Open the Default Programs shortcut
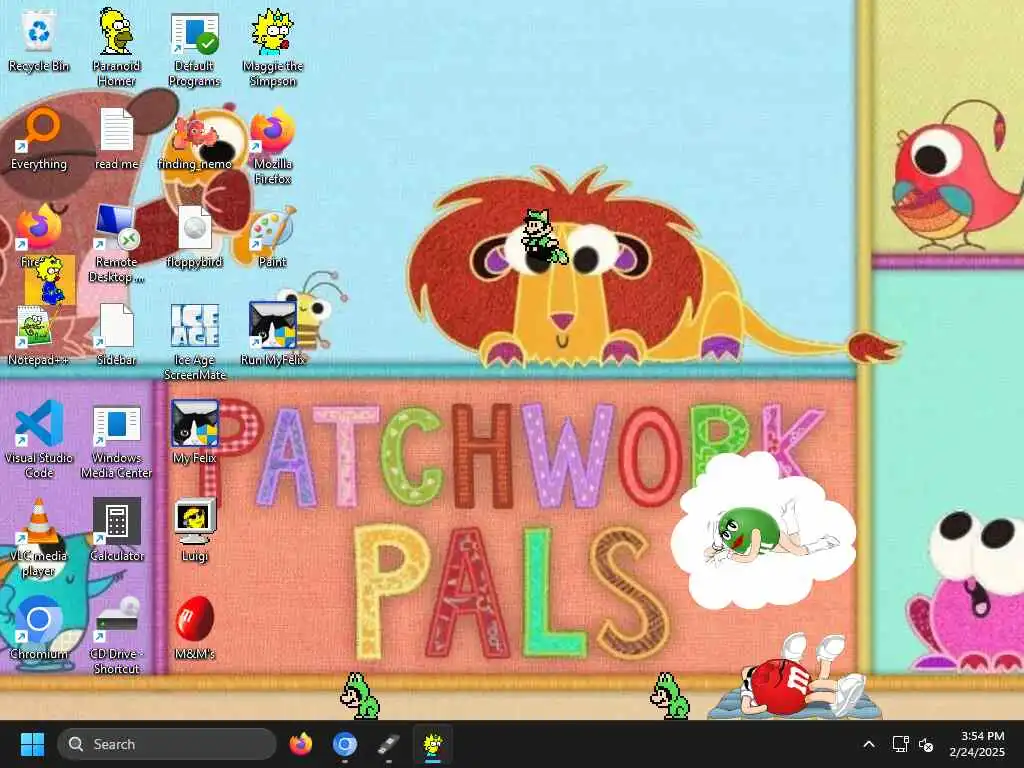The width and height of the screenshot is (1024, 768). pos(195,50)
